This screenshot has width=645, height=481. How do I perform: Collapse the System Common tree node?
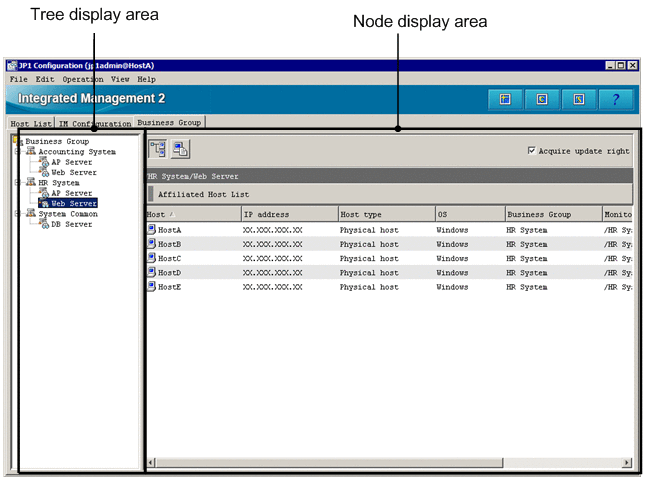pos(18,214)
